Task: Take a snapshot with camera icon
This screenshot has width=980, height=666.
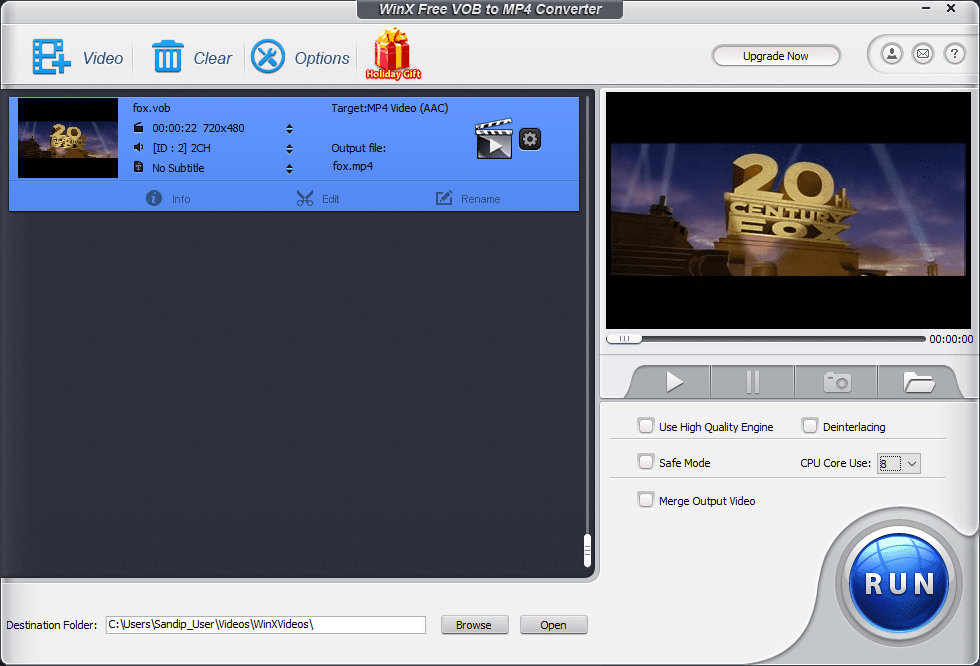Action: coord(837,382)
